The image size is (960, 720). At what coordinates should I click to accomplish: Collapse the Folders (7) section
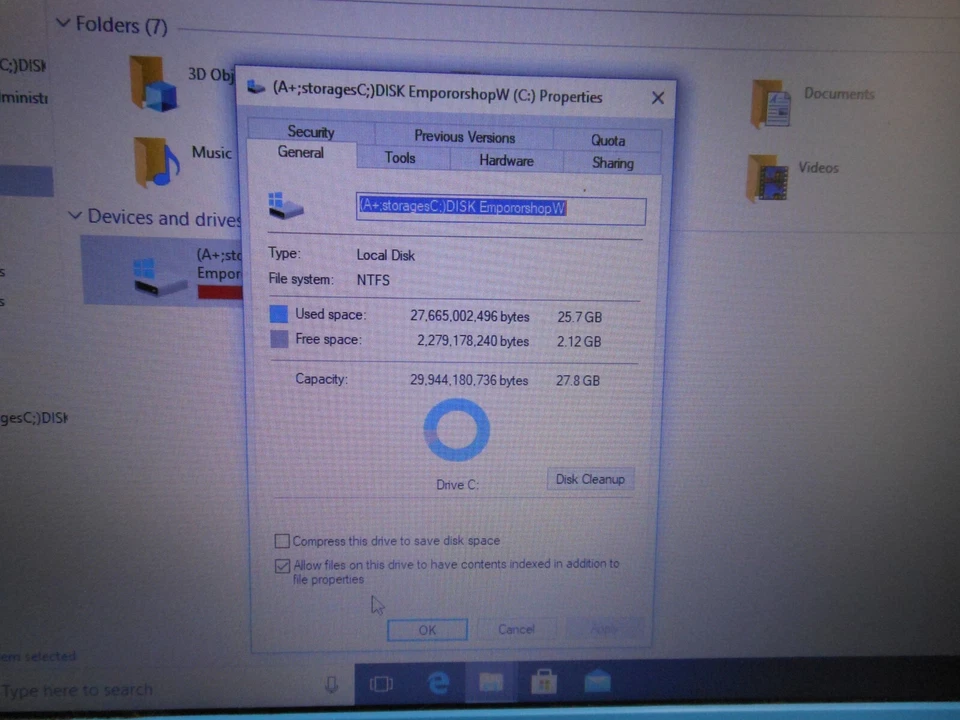click(x=63, y=22)
